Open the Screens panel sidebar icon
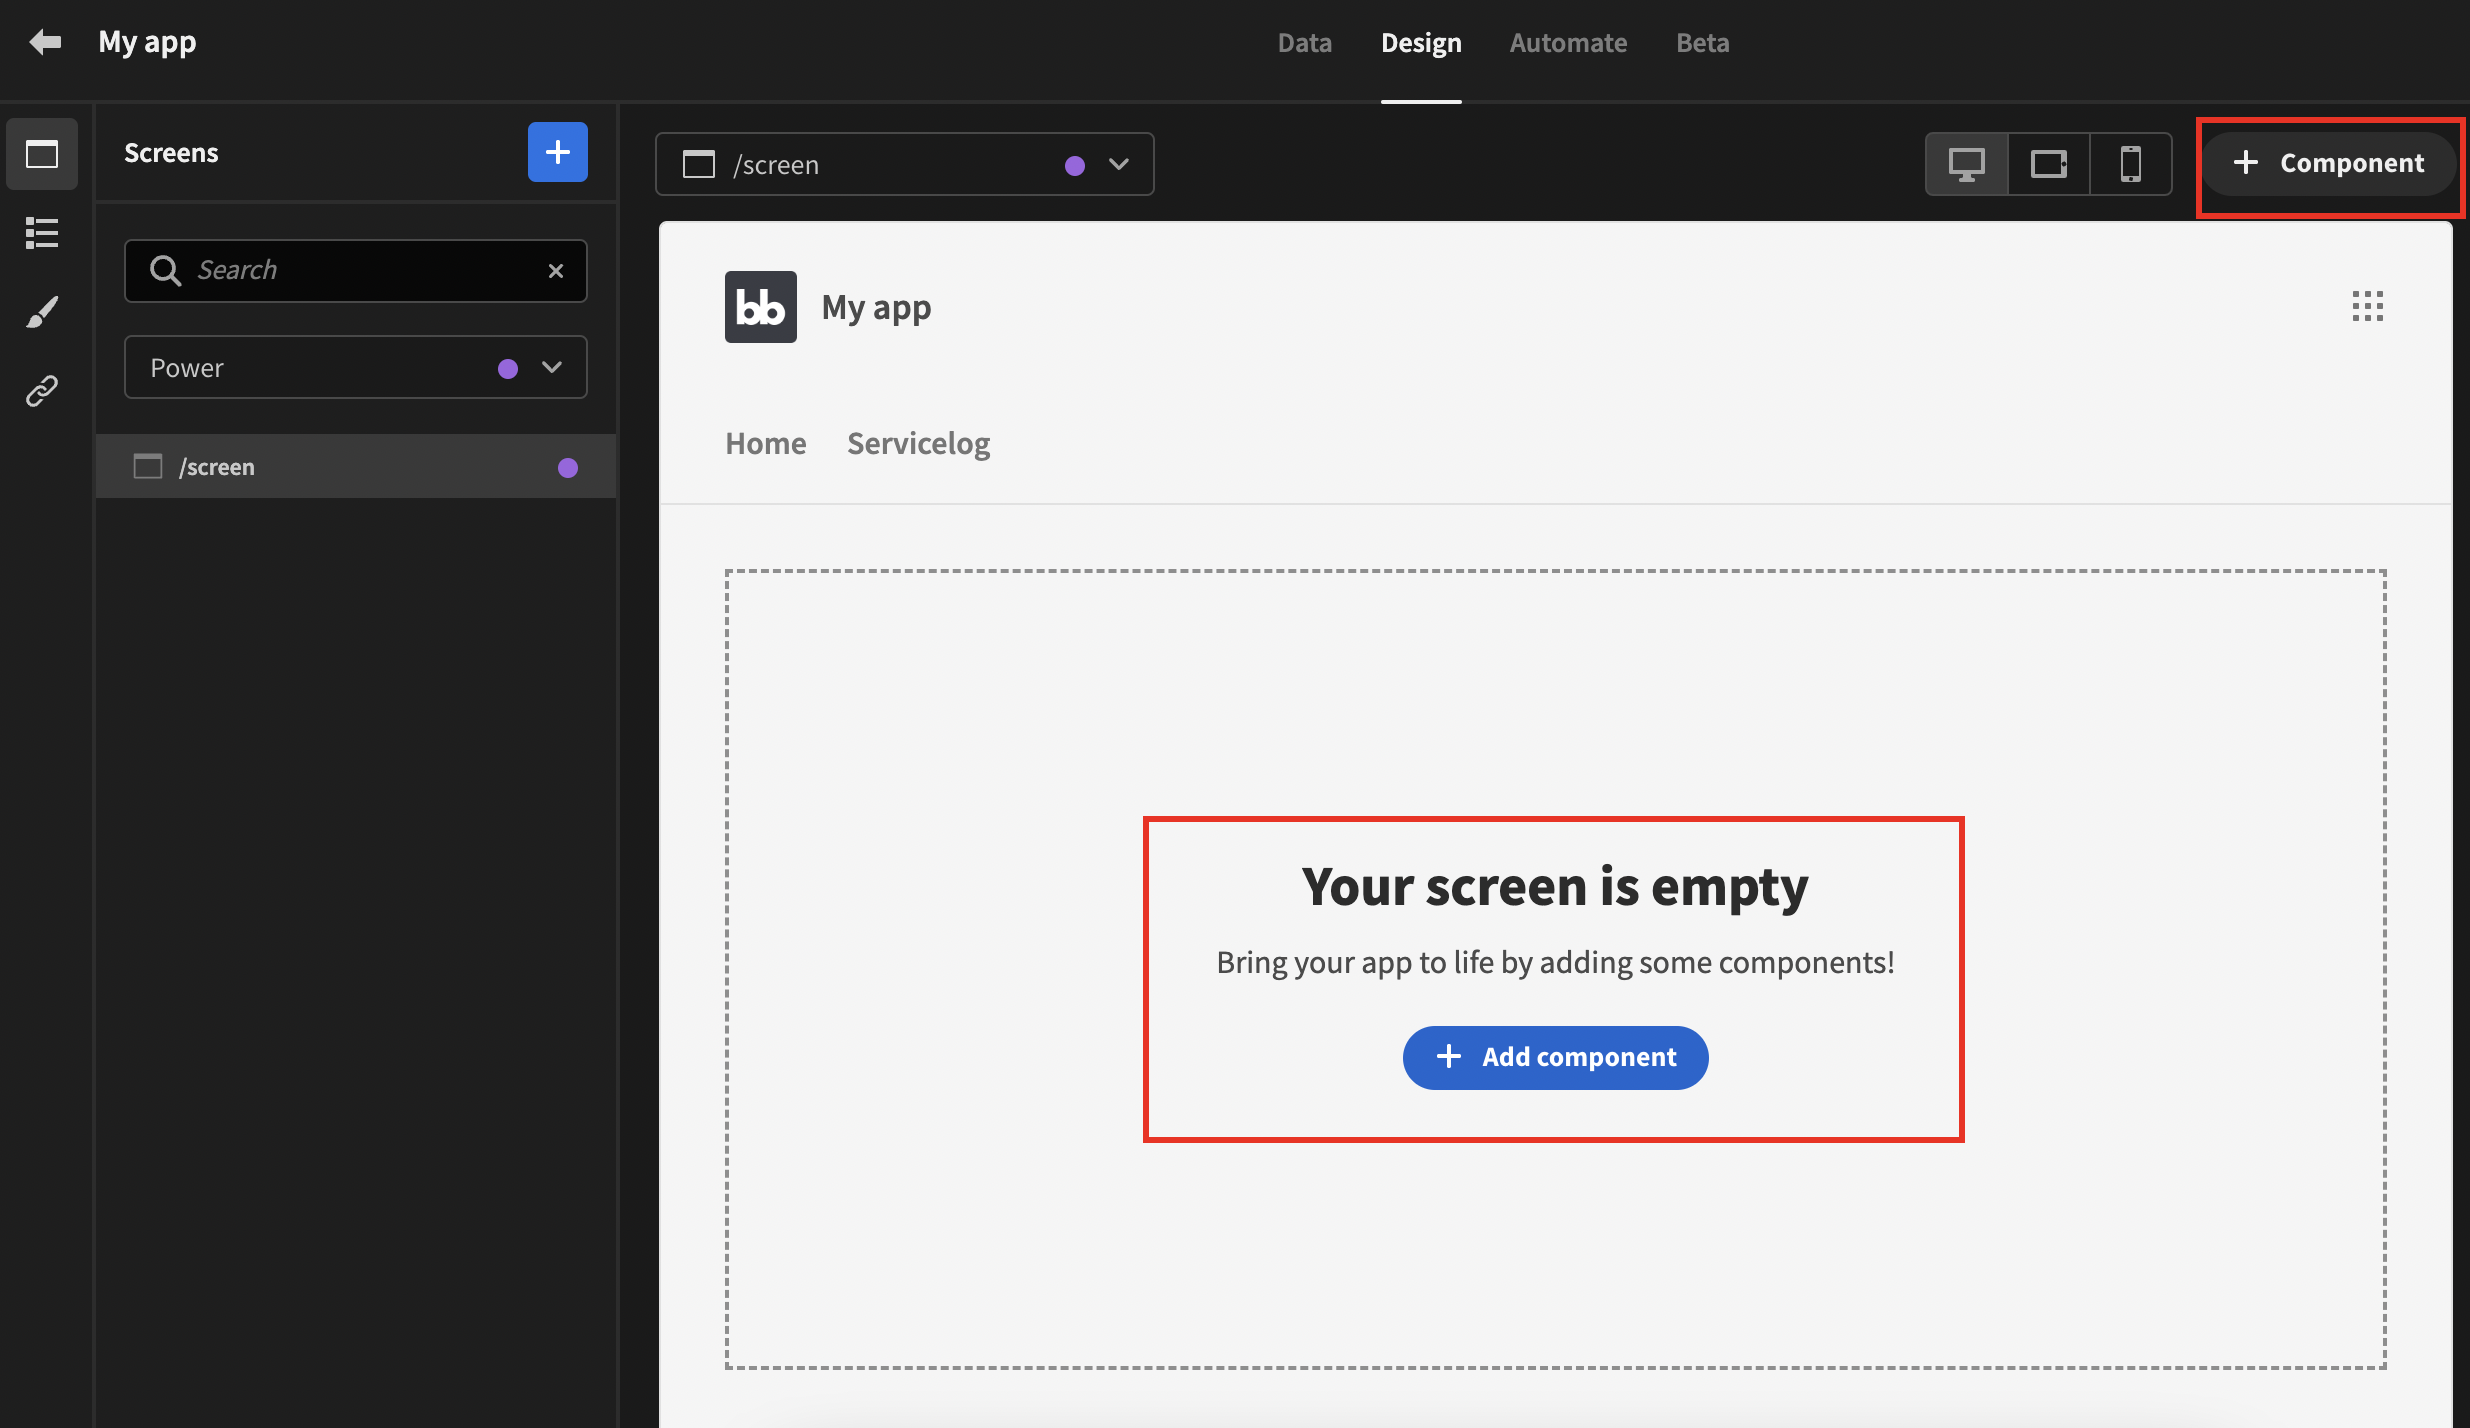 (42, 154)
